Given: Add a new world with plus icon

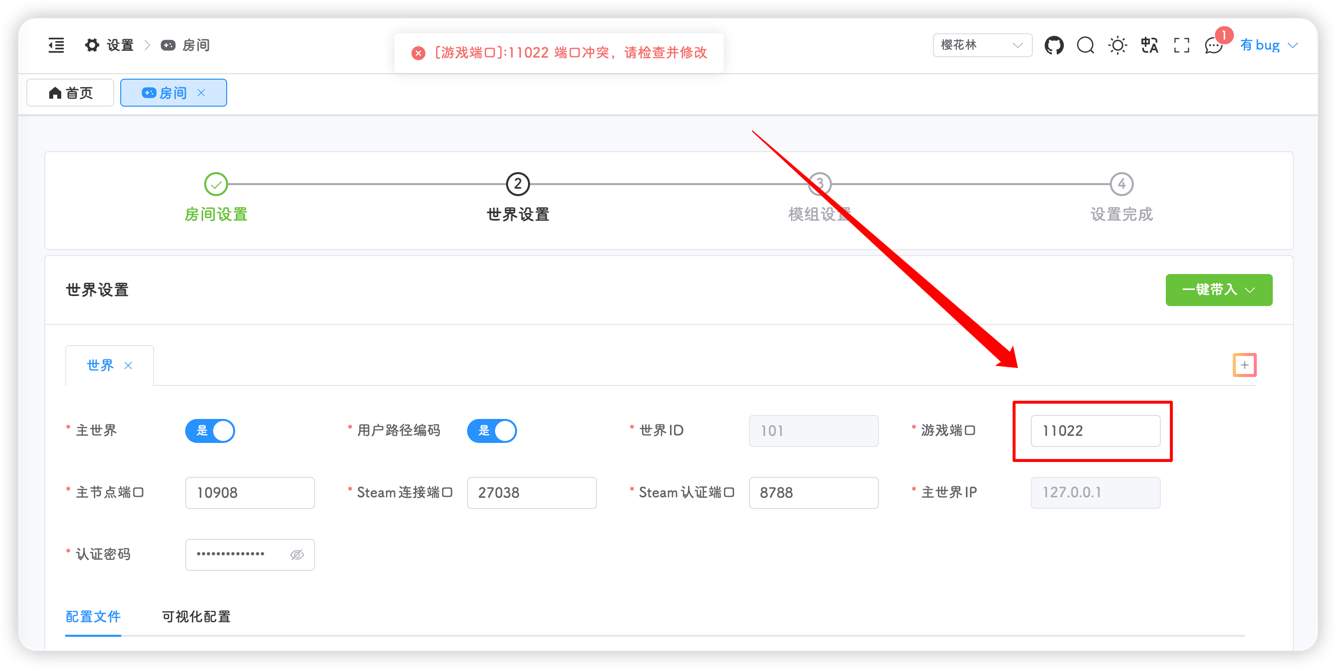Looking at the screenshot, I should [1245, 366].
